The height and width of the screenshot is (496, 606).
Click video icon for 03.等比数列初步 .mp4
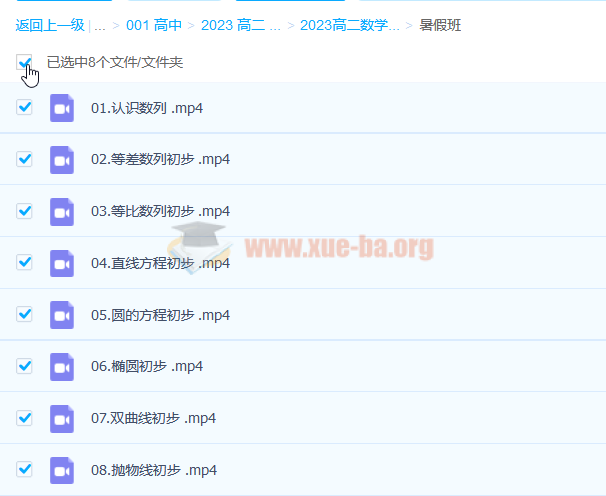coord(62,211)
